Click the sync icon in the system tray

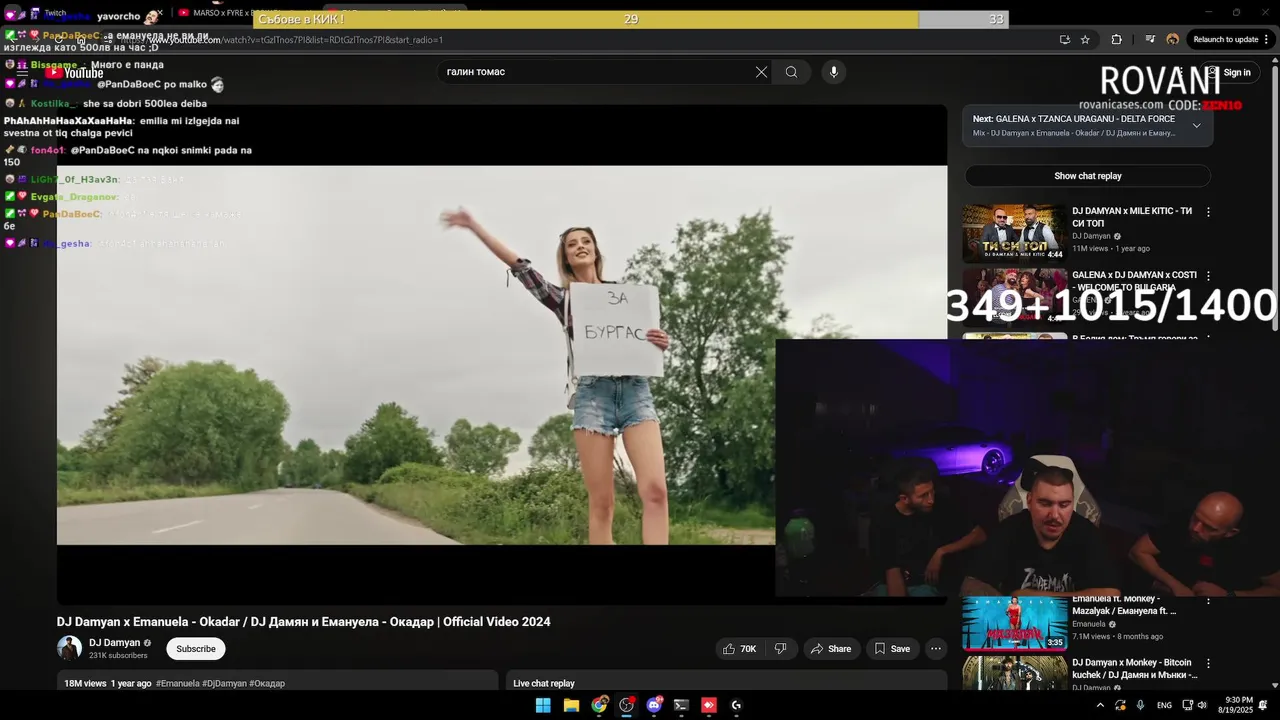(x=1121, y=705)
